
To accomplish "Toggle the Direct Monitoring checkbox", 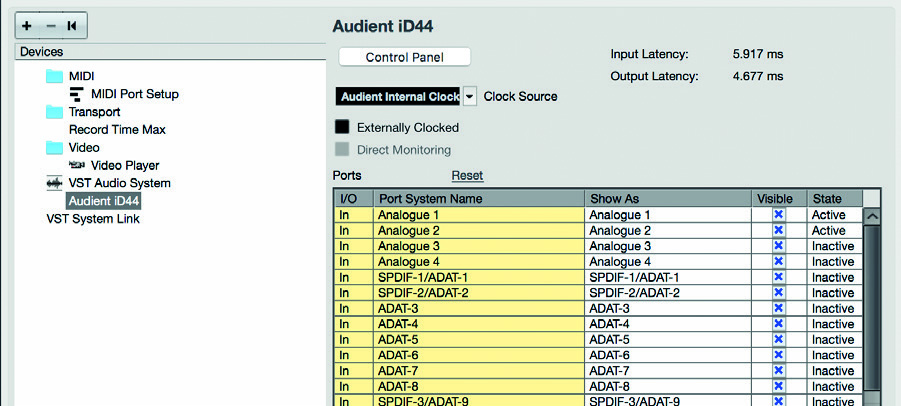I will coord(342,150).
